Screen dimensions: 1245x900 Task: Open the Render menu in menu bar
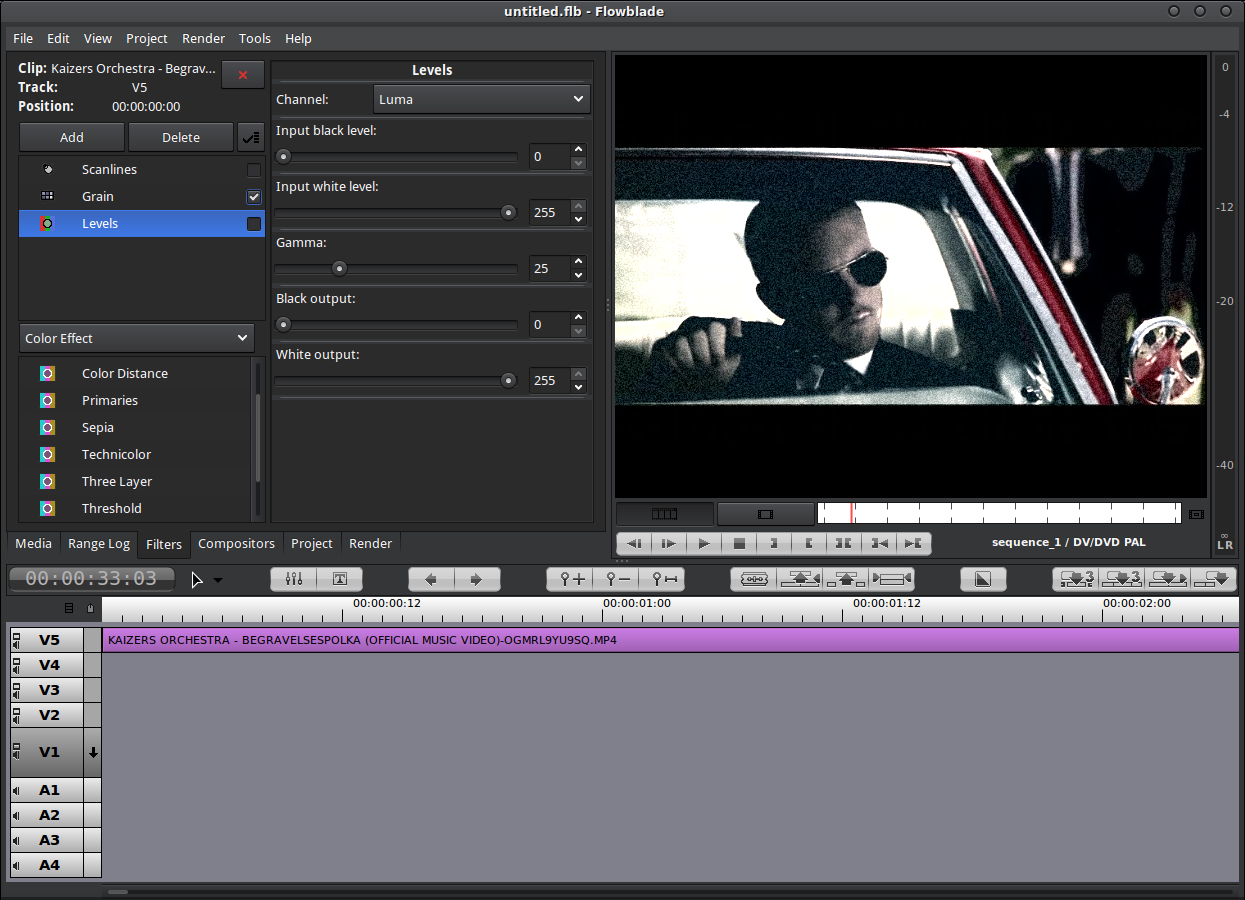coord(203,38)
